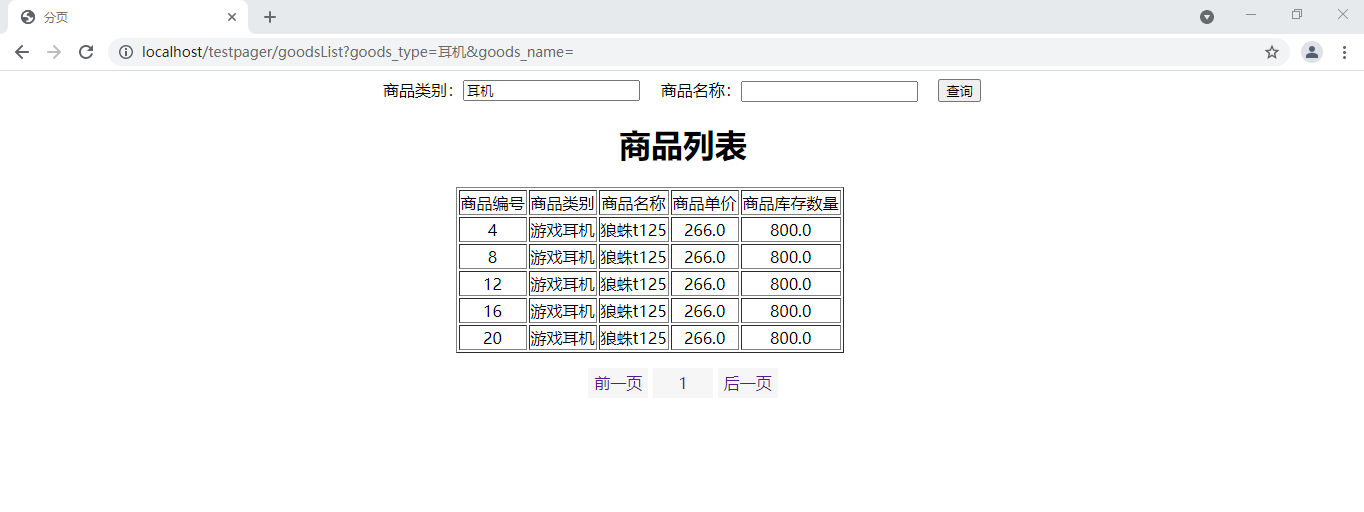Click price 266.0 in row number 12
This screenshot has width=1364, height=512.
tap(705, 284)
